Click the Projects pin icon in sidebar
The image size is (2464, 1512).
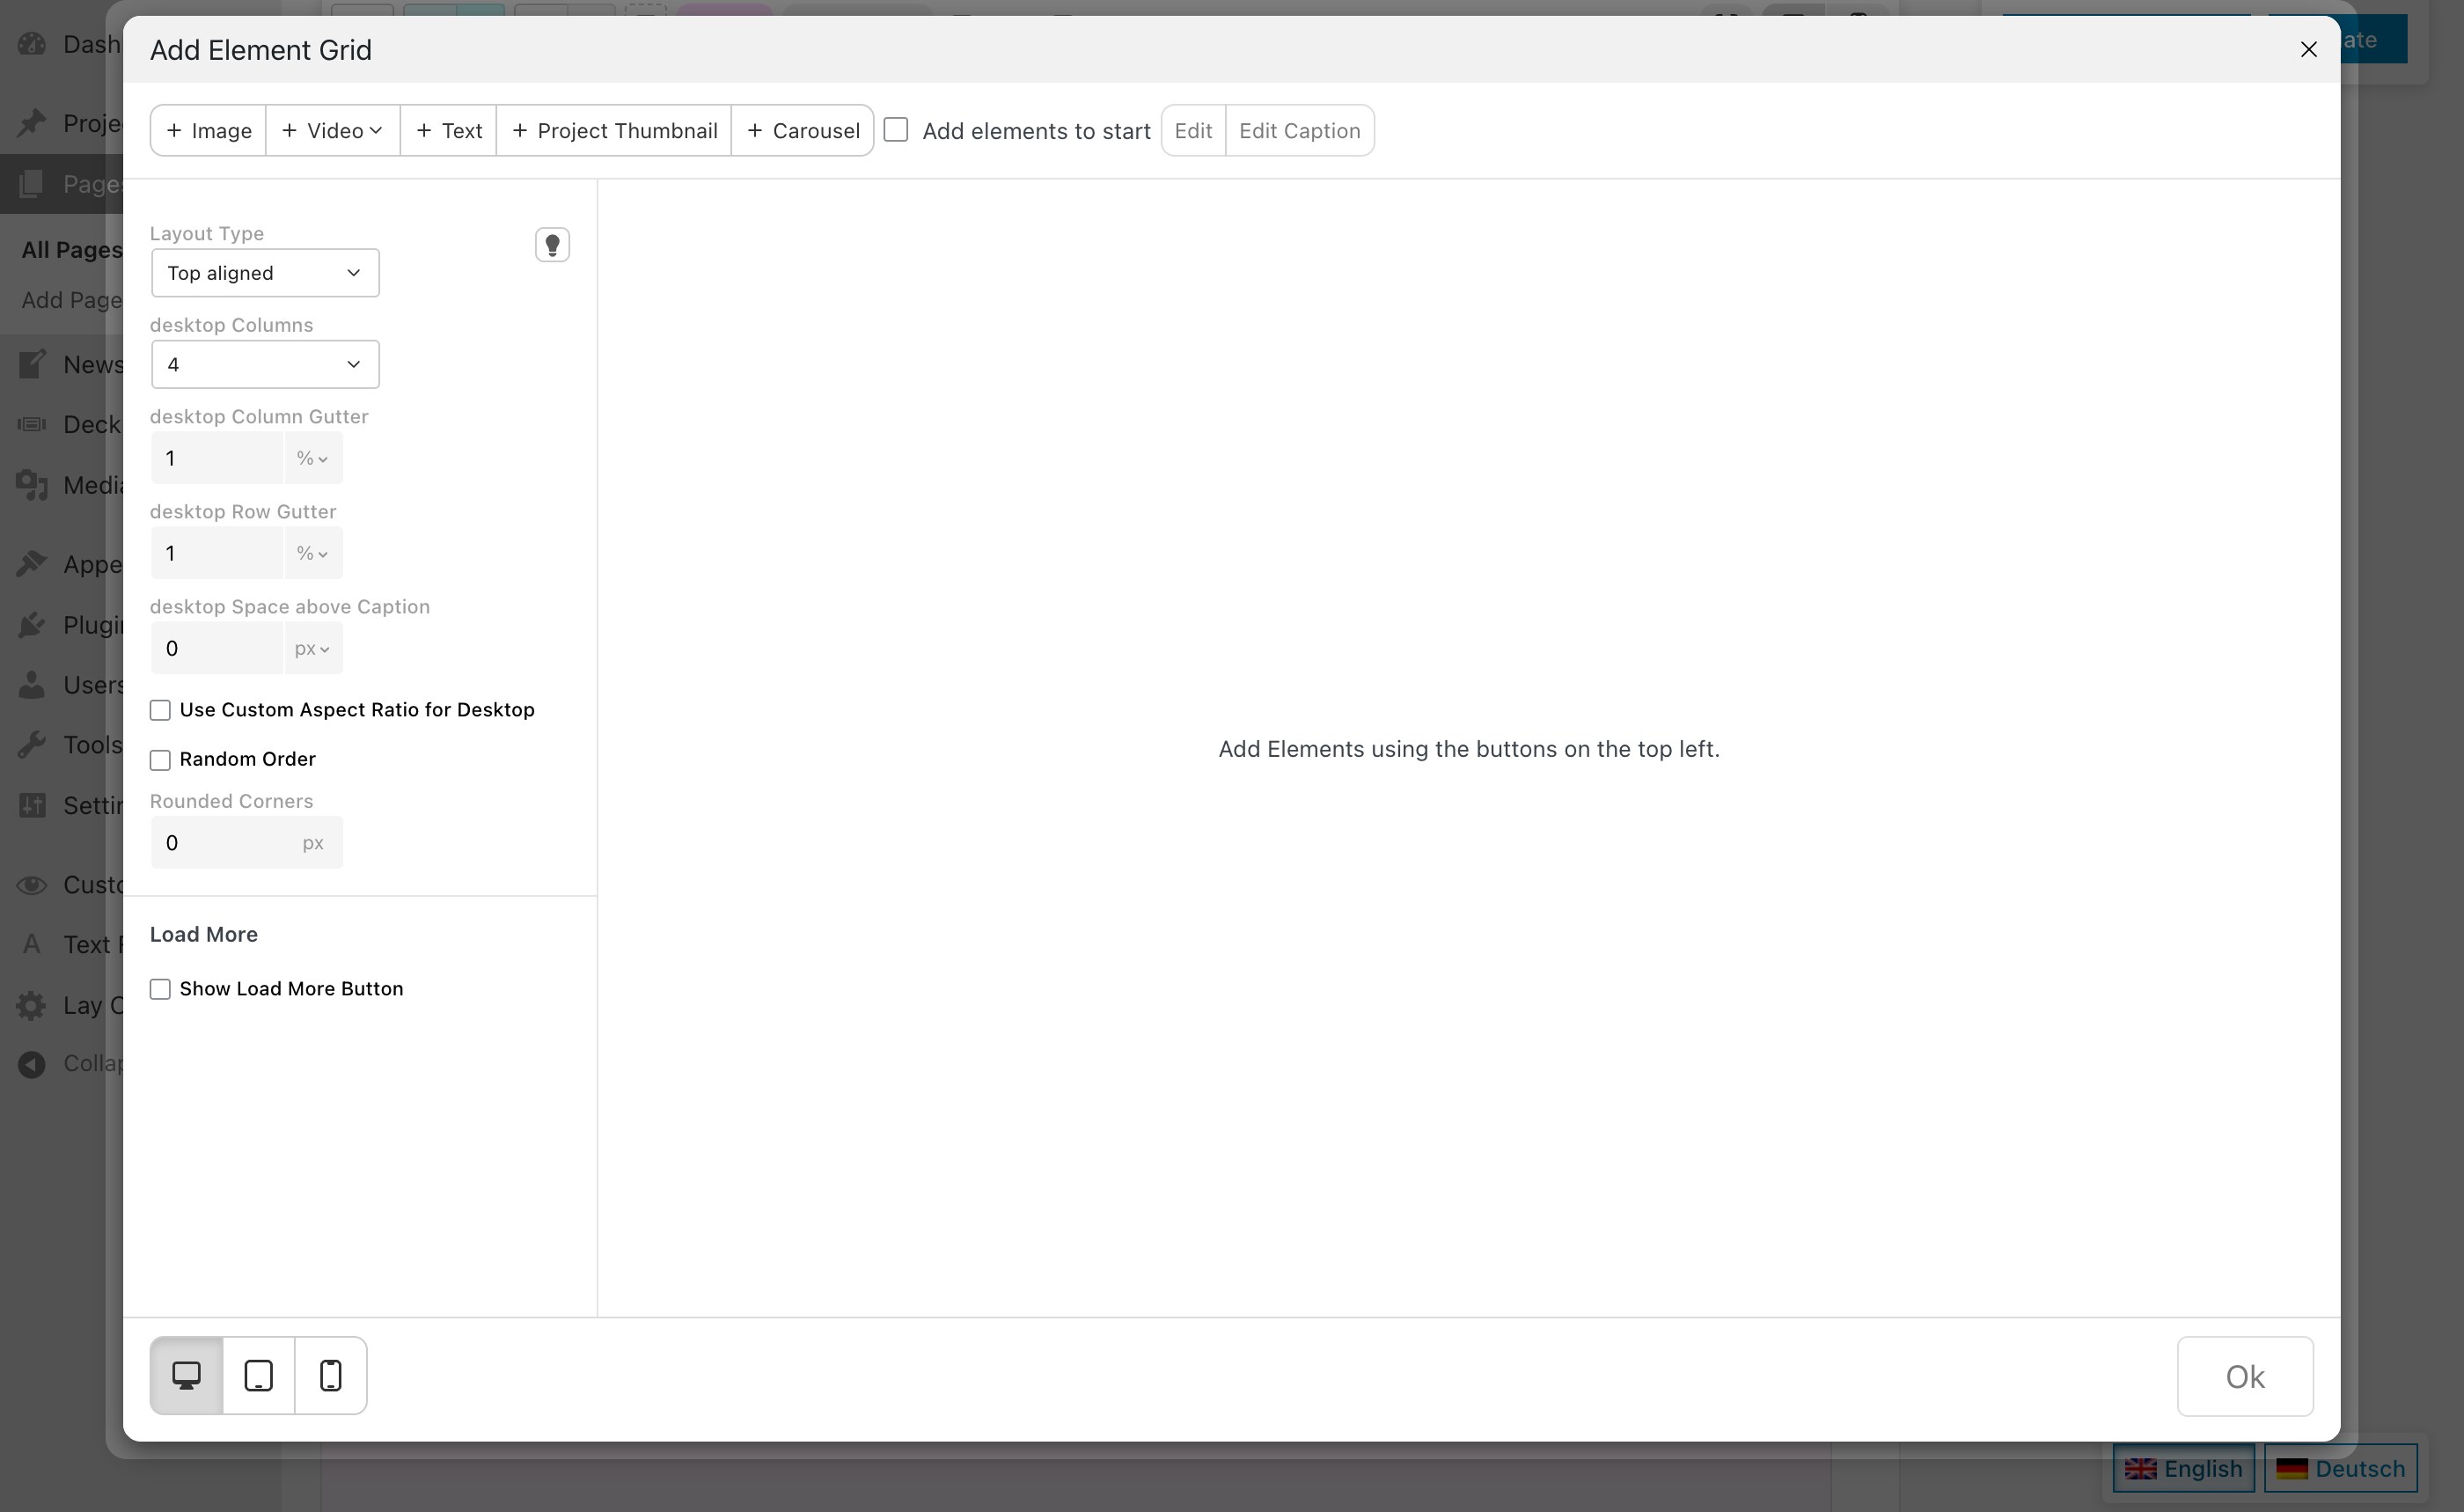32,123
